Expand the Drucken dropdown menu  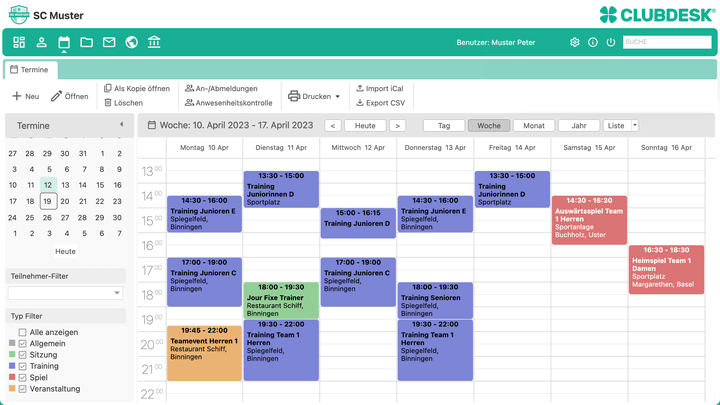pyautogui.click(x=337, y=97)
